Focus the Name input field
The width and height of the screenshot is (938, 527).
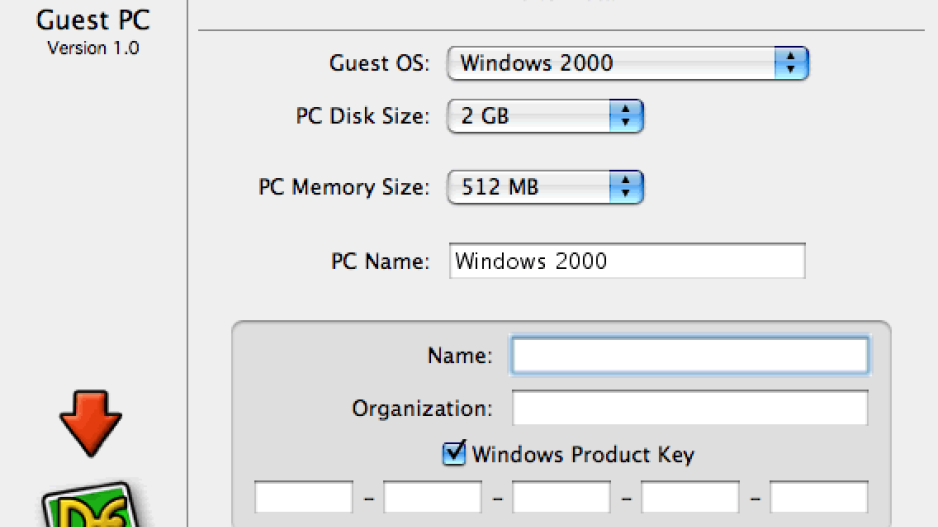pyautogui.click(x=690, y=355)
